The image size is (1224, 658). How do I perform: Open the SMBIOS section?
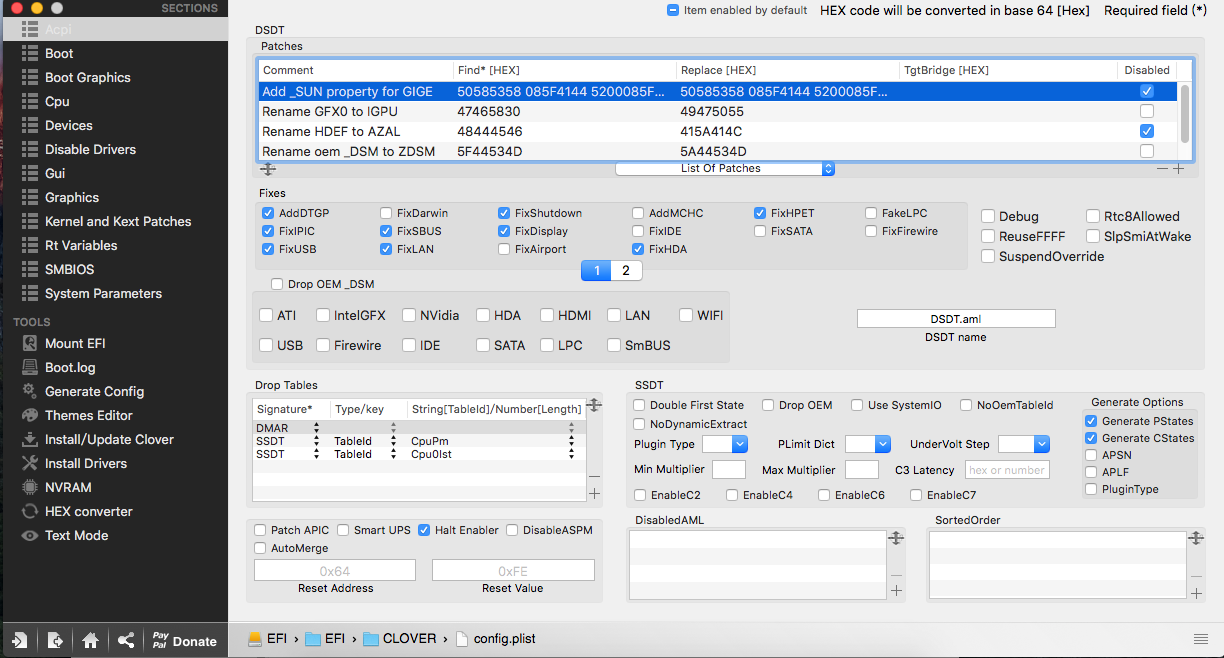69,269
